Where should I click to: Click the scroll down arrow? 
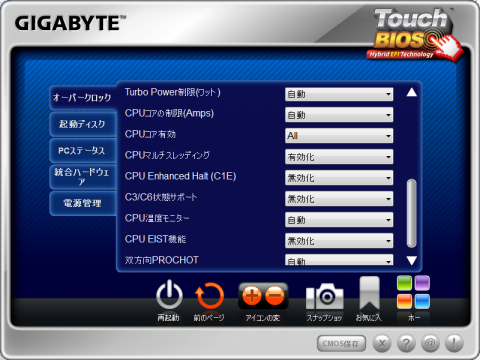(x=412, y=261)
